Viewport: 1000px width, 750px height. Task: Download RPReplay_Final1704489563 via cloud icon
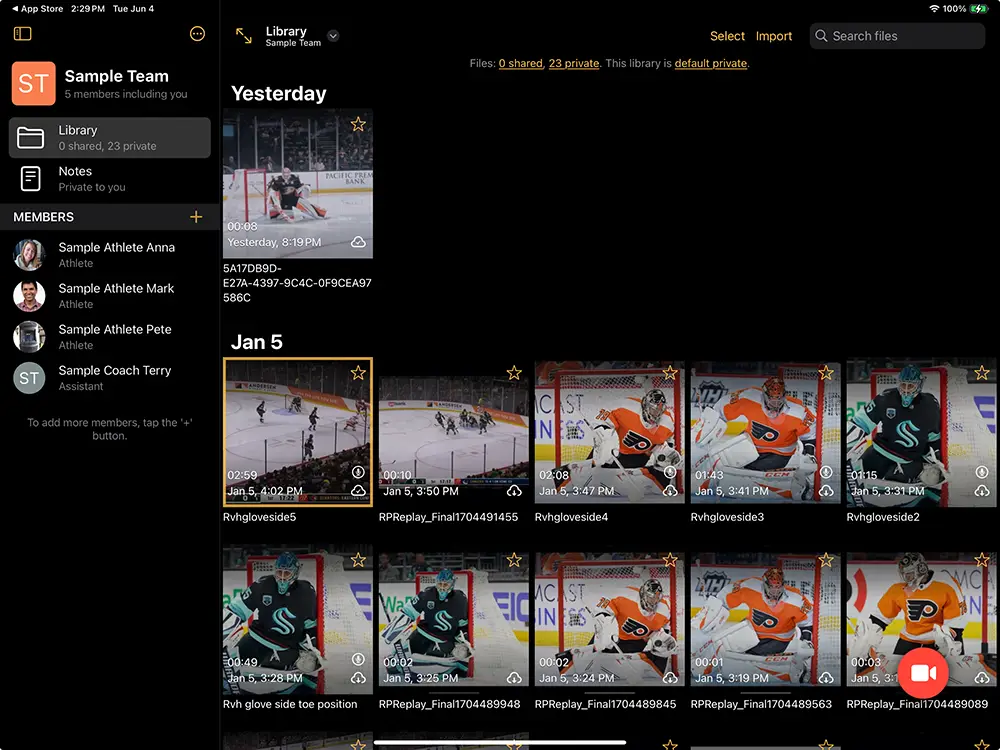coord(826,678)
